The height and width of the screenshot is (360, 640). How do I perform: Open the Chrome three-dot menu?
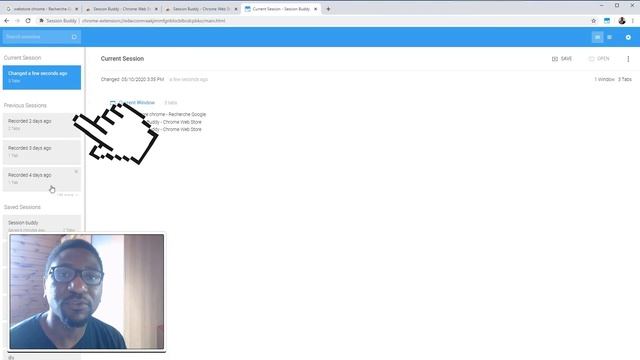[x=633, y=21]
